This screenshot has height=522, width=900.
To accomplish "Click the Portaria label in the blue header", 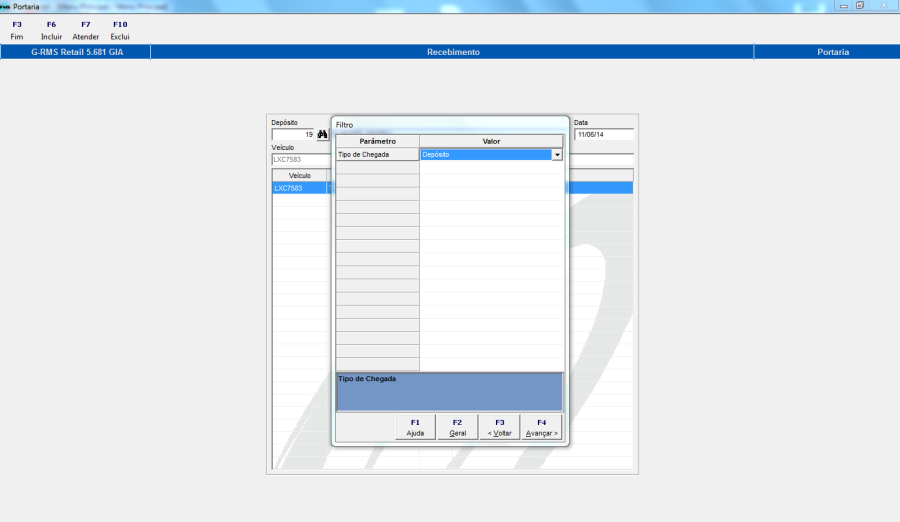I will click(x=833, y=52).
